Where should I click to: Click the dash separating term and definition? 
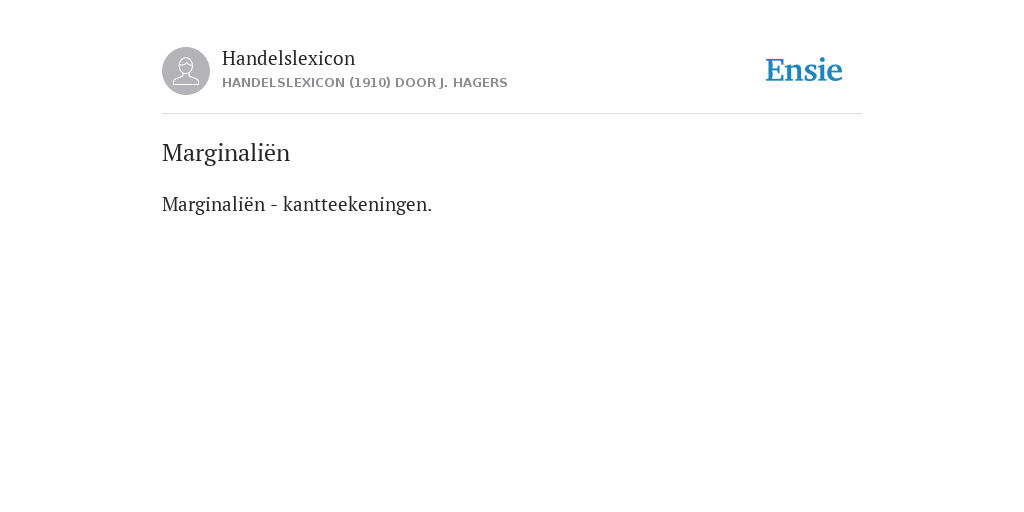click(274, 206)
